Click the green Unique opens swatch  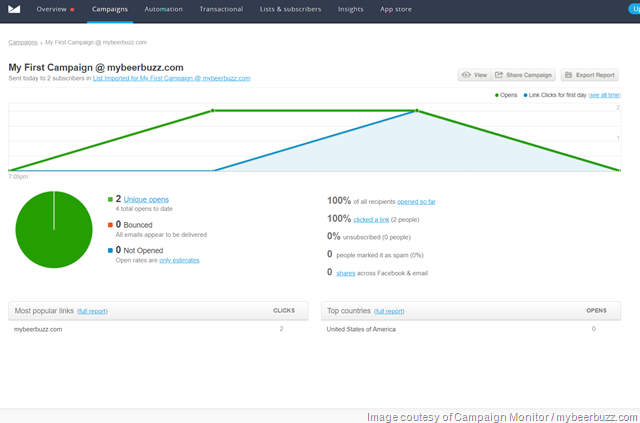point(110,200)
